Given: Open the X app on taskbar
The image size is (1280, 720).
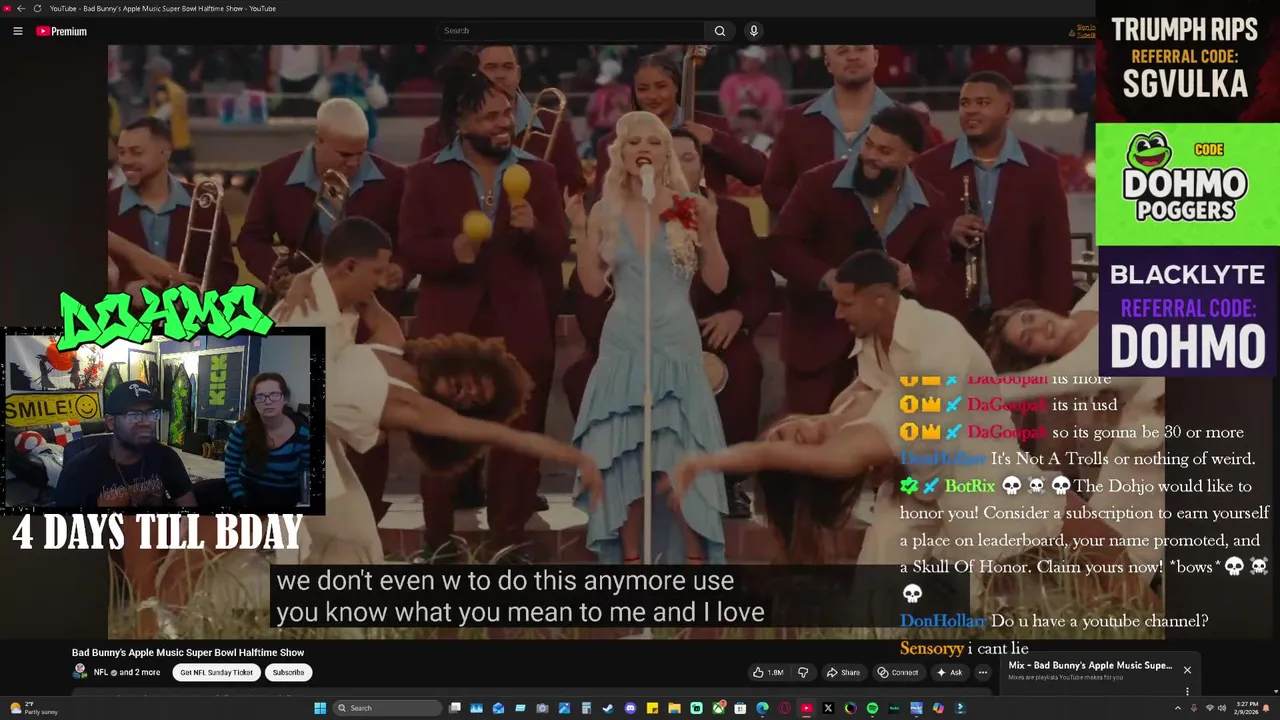Looking at the screenshot, I should [828, 708].
